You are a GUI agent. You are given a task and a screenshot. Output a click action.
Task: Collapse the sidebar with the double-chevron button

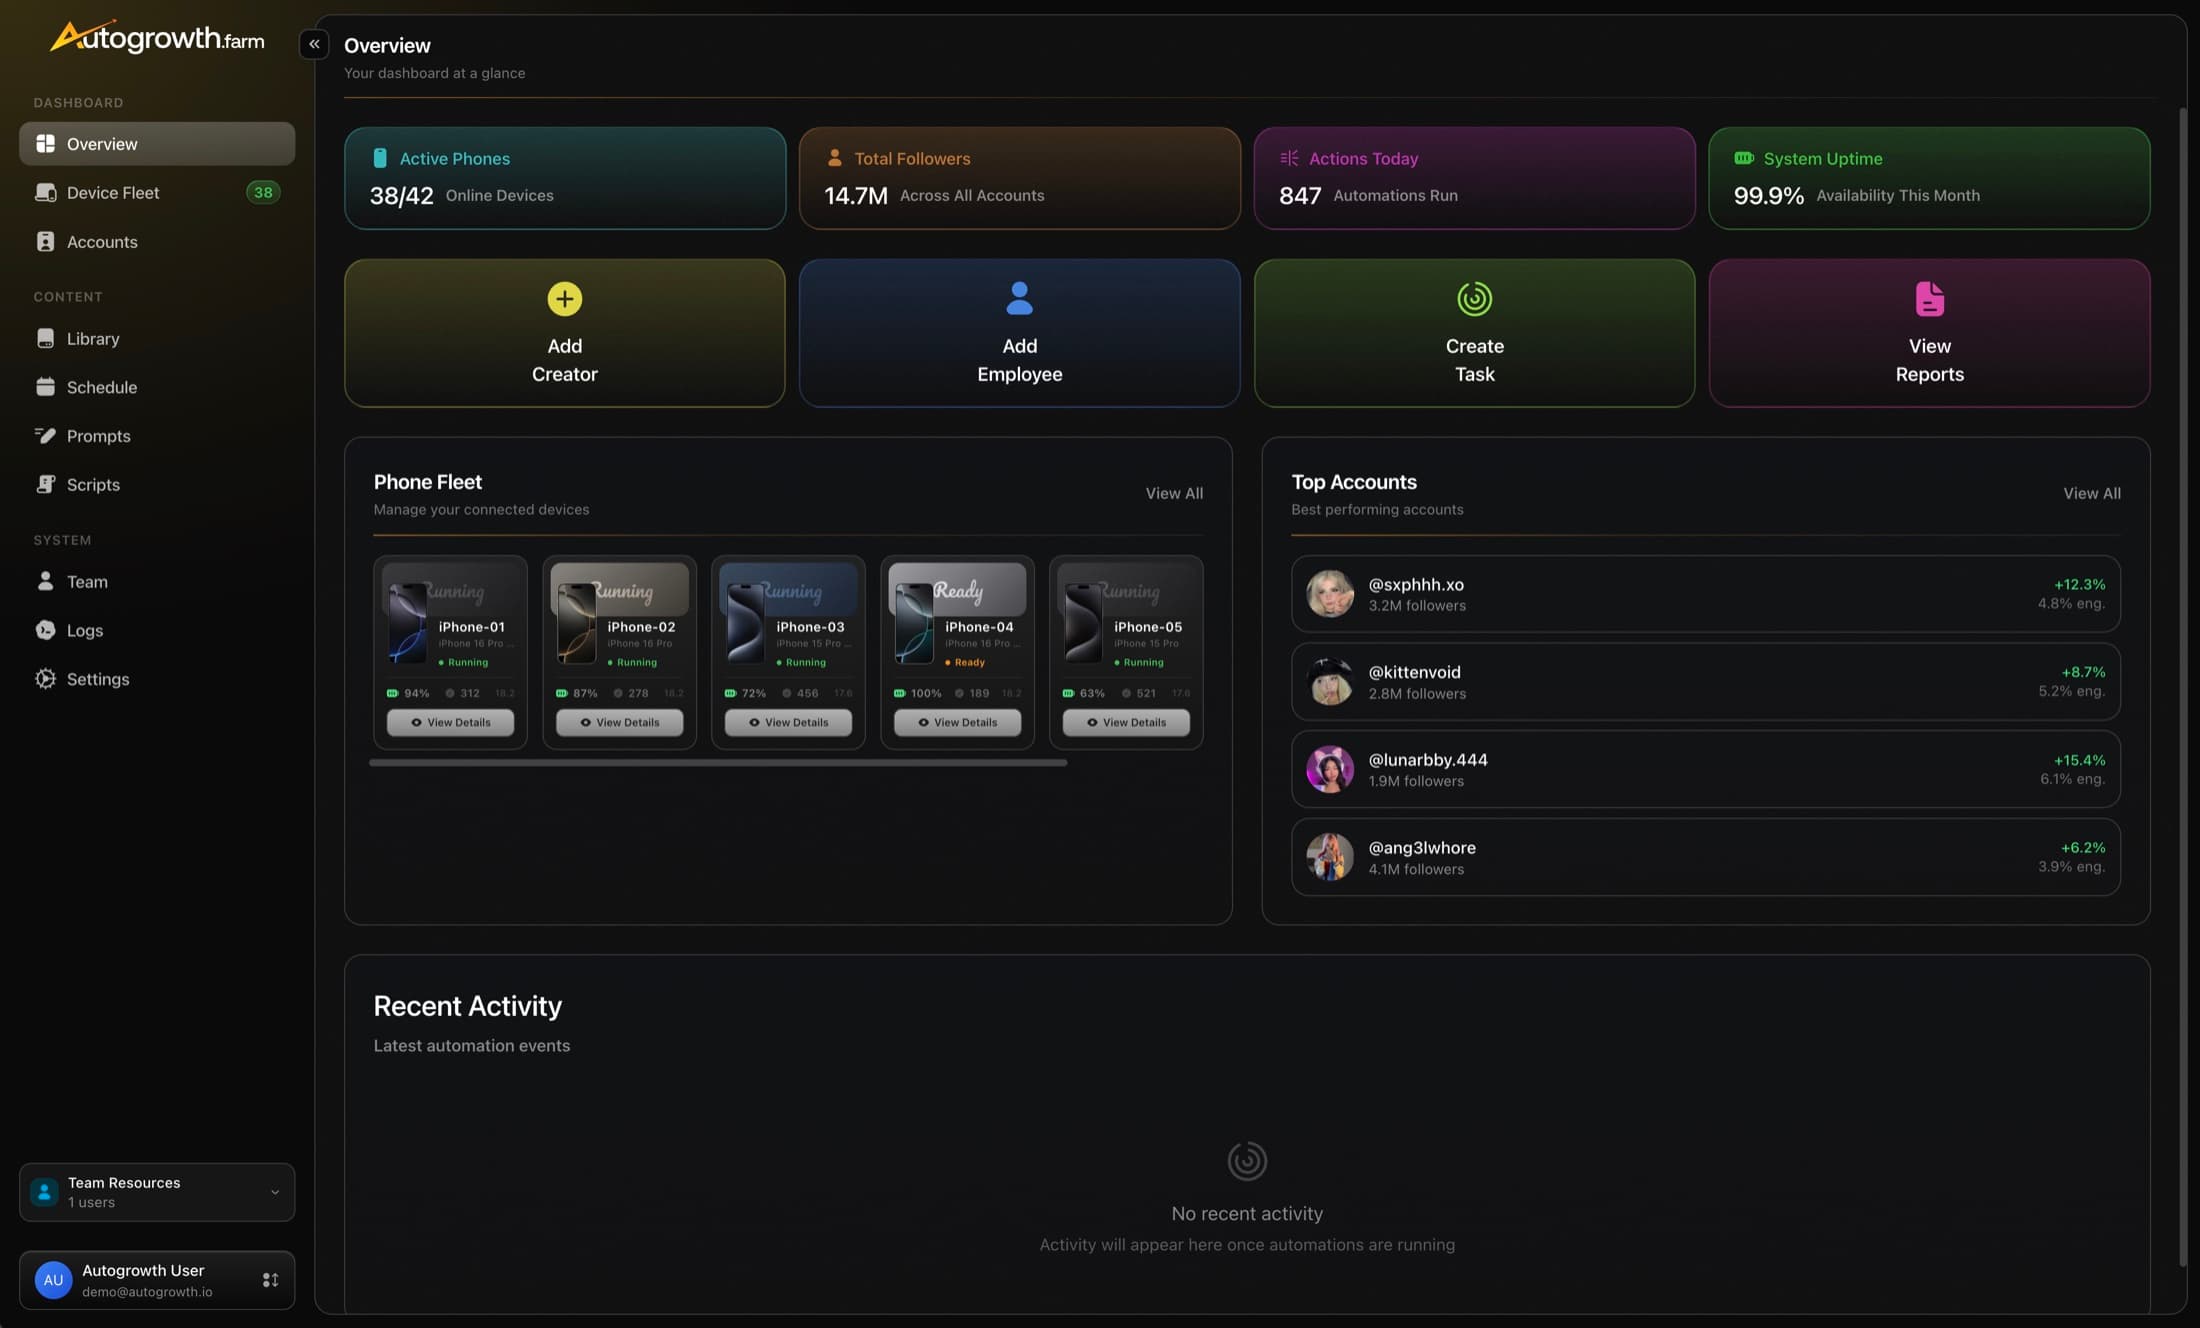click(314, 44)
